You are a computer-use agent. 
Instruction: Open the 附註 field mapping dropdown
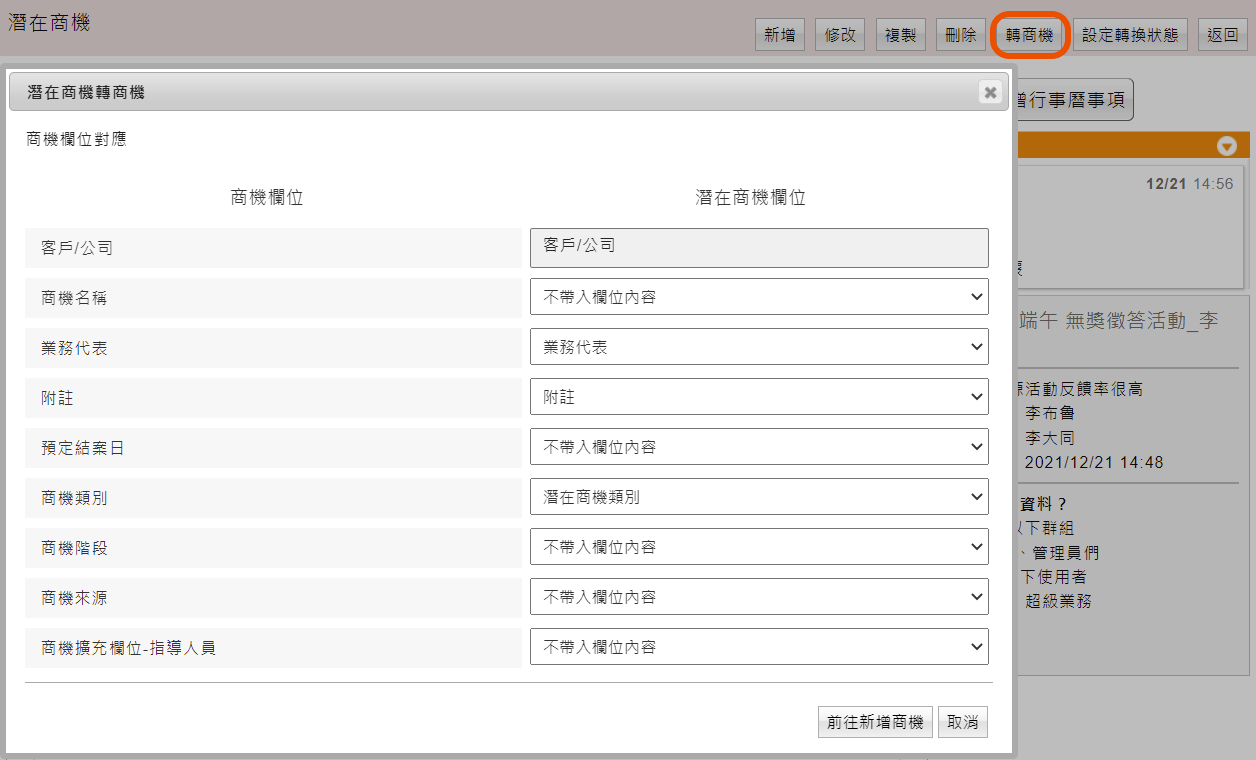tap(759, 397)
